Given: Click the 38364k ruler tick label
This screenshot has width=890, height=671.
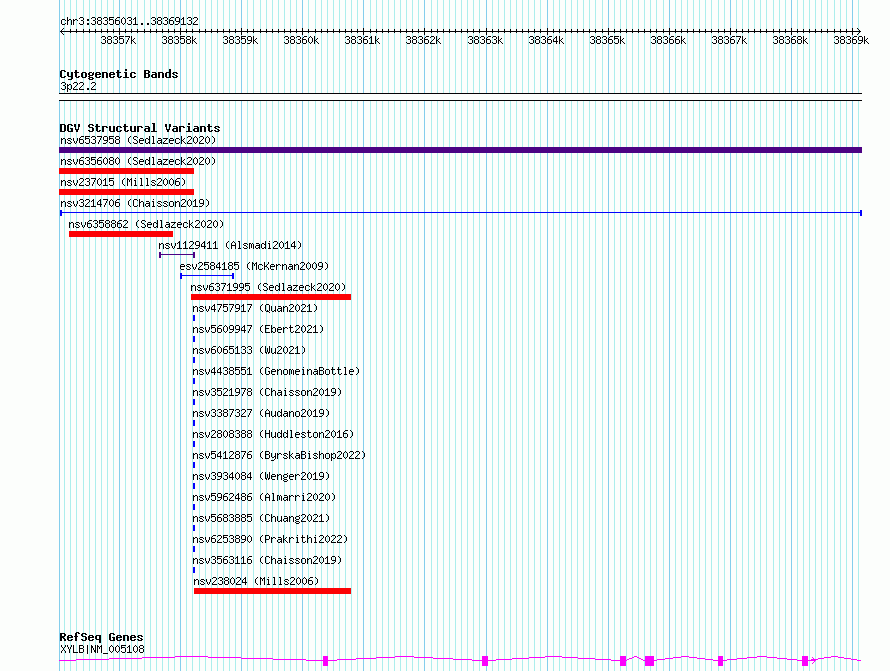Looking at the screenshot, I should pos(546,40).
